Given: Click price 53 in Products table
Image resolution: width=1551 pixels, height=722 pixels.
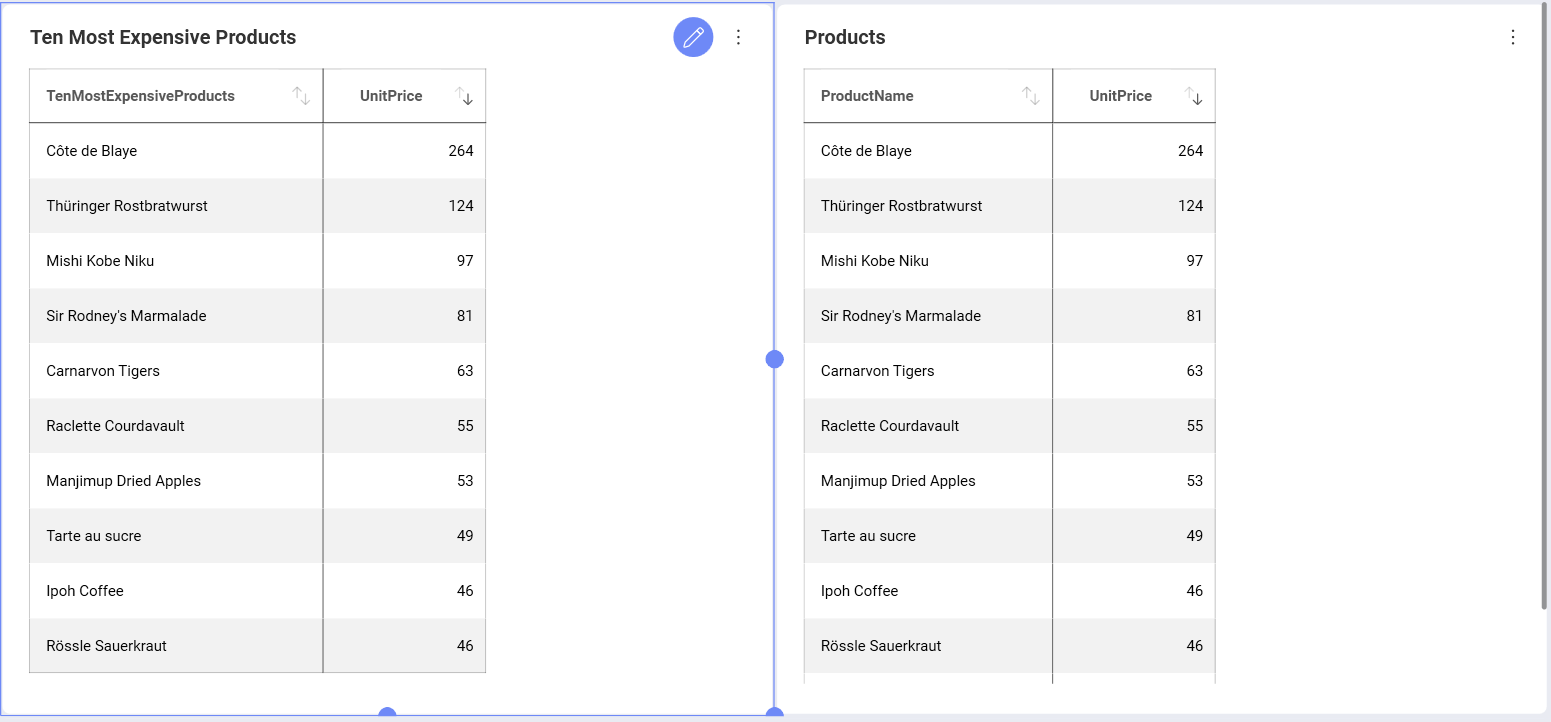Looking at the screenshot, I should coord(1195,481).
